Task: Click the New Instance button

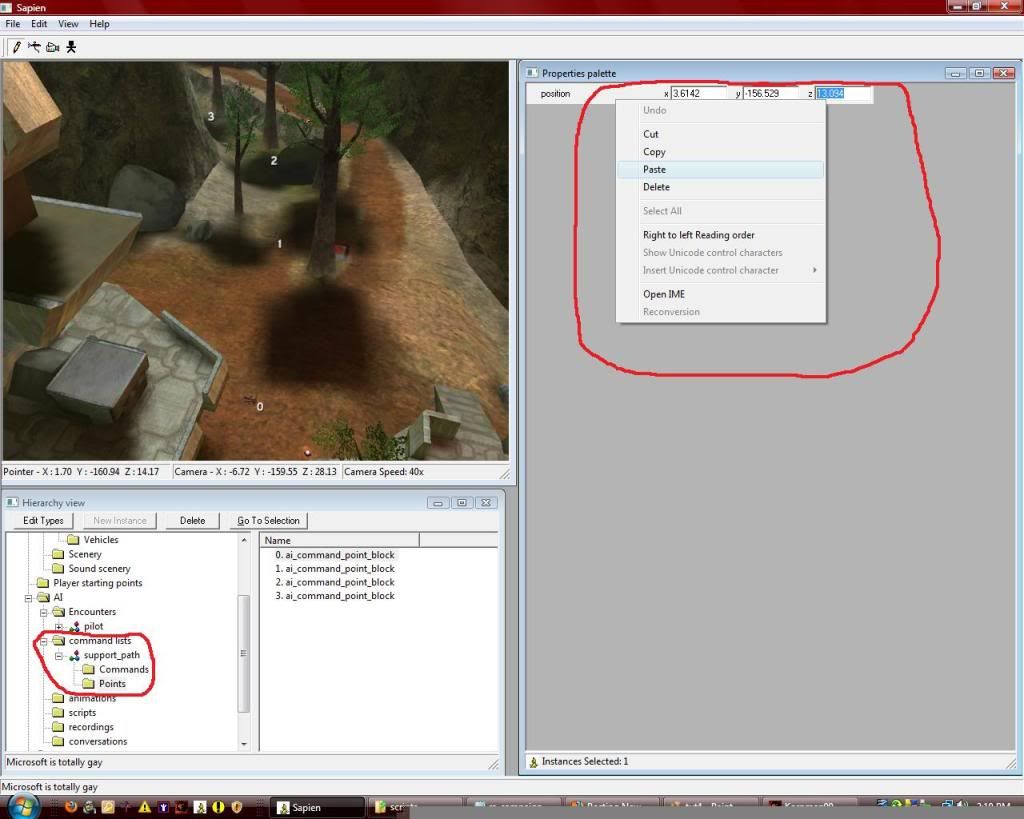Action: click(x=120, y=521)
